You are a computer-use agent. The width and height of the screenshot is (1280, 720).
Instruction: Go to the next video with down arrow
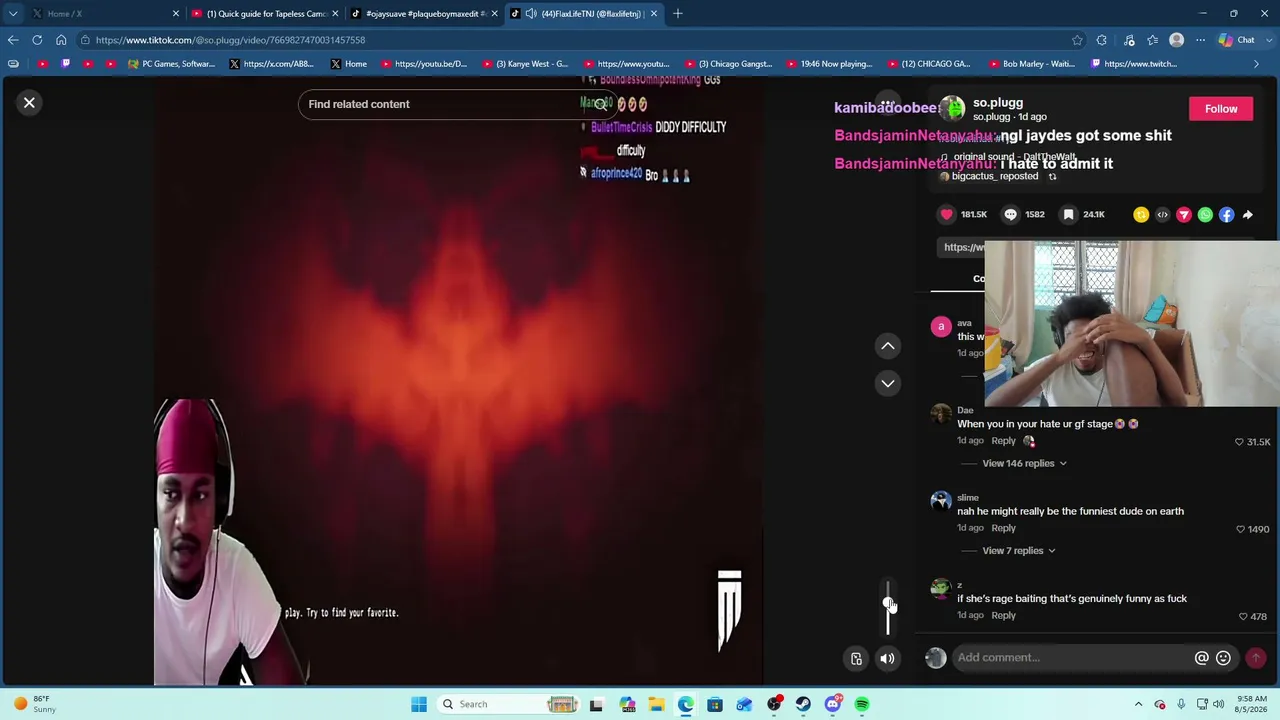[x=887, y=383]
